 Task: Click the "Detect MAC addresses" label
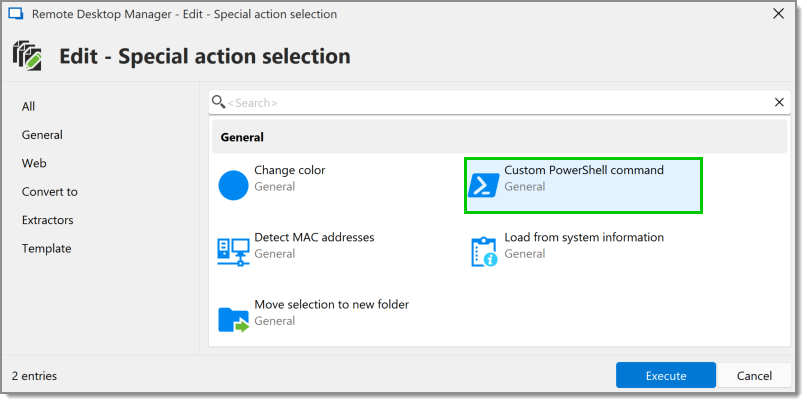[314, 237]
